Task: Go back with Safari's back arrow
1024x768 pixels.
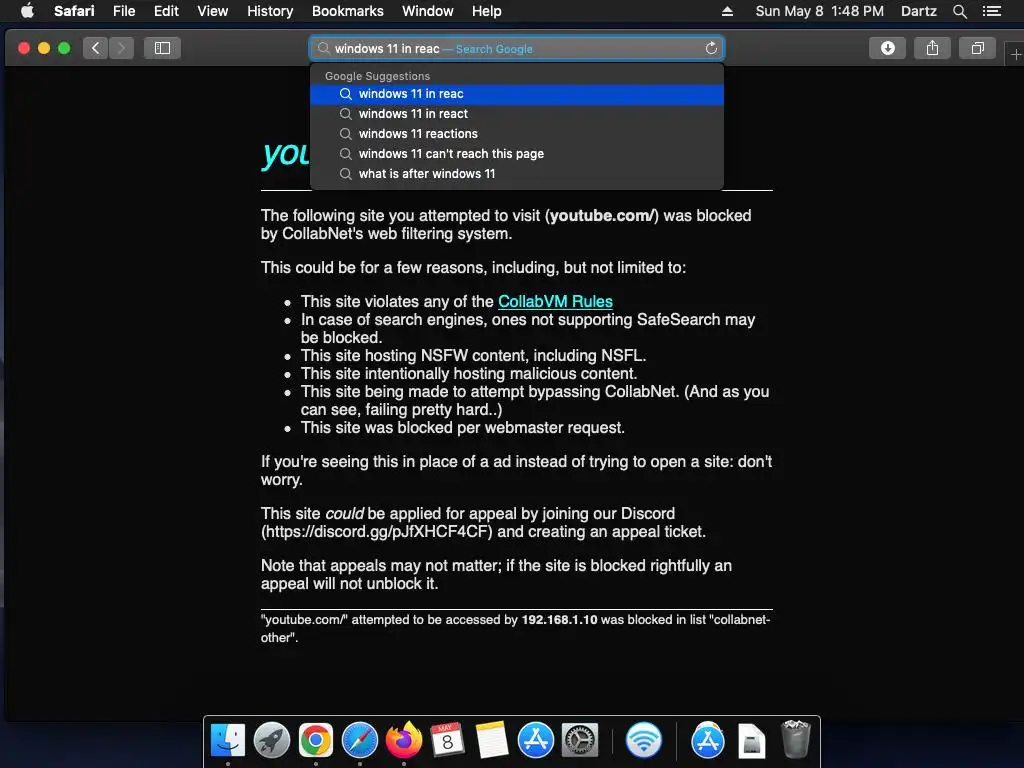Action: point(95,48)
